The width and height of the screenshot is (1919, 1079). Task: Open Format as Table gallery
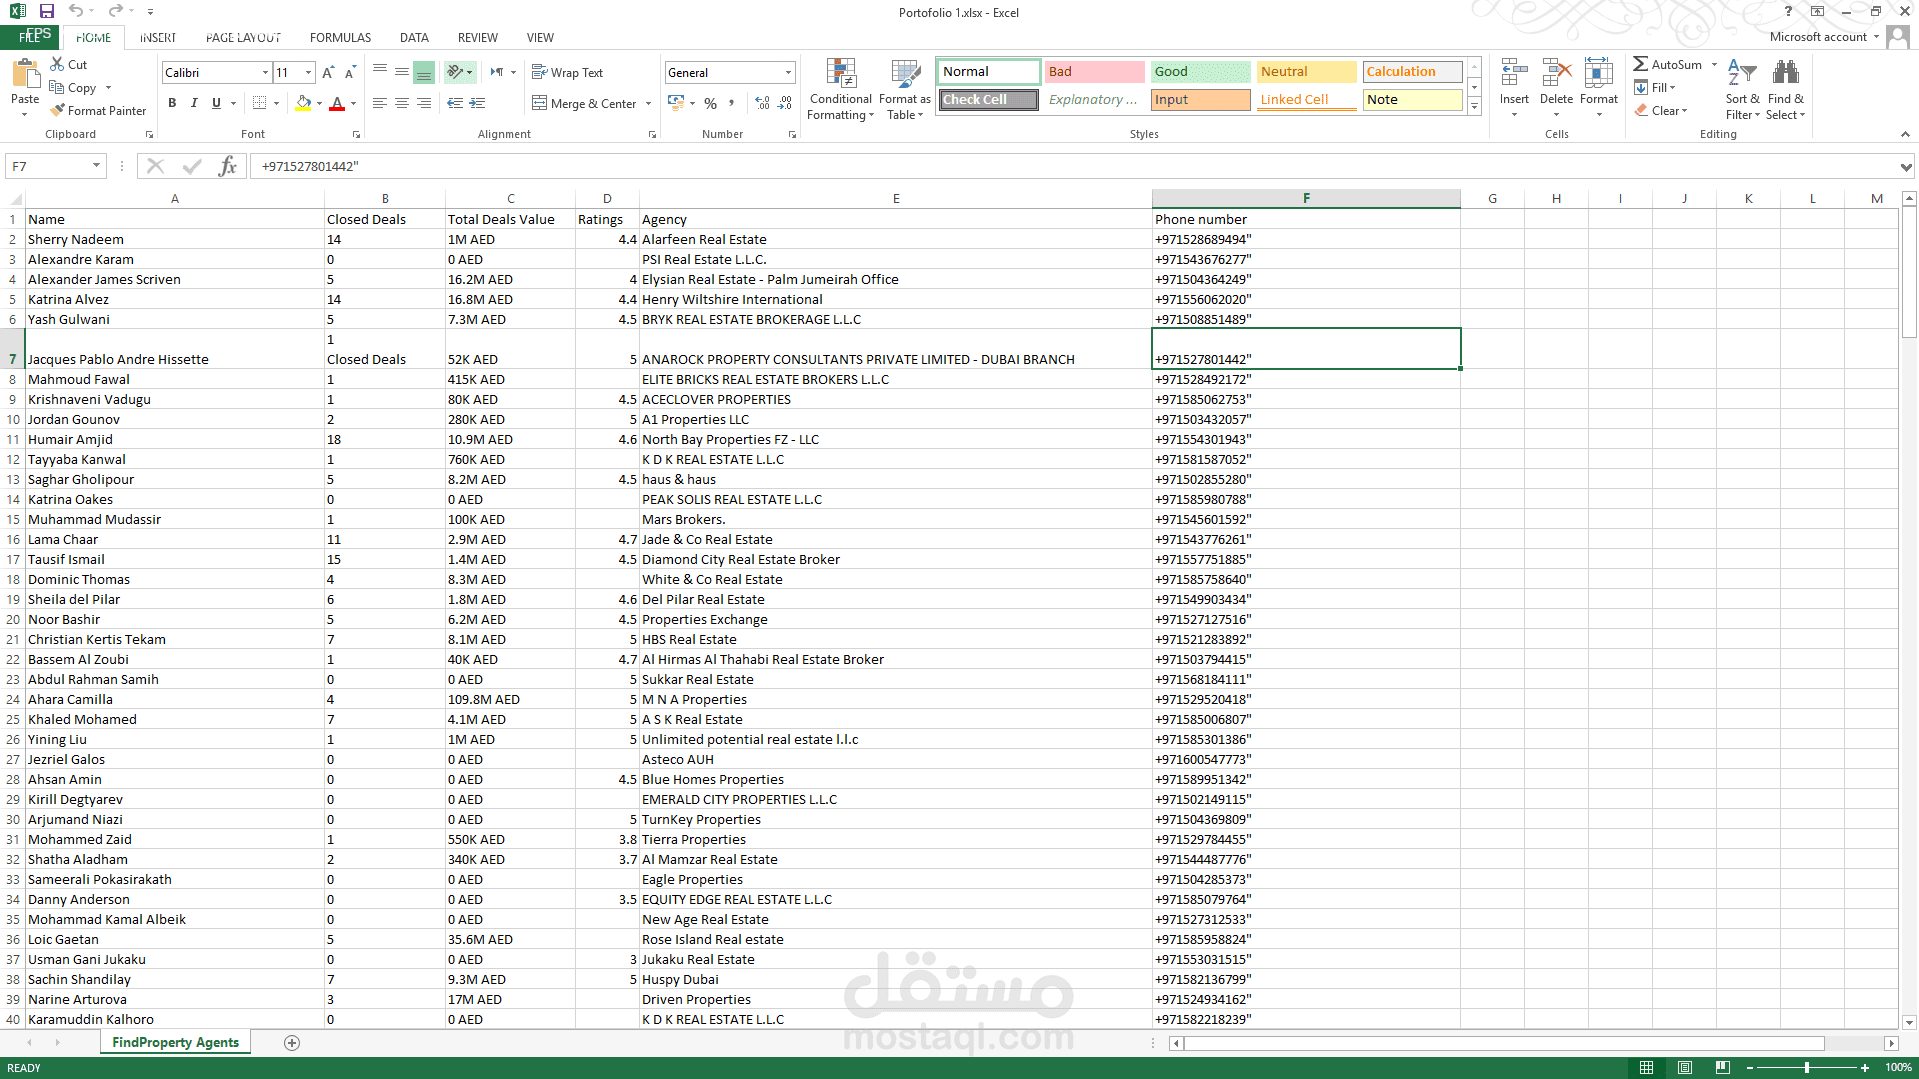pyautogui.click(x=905, y=89)
